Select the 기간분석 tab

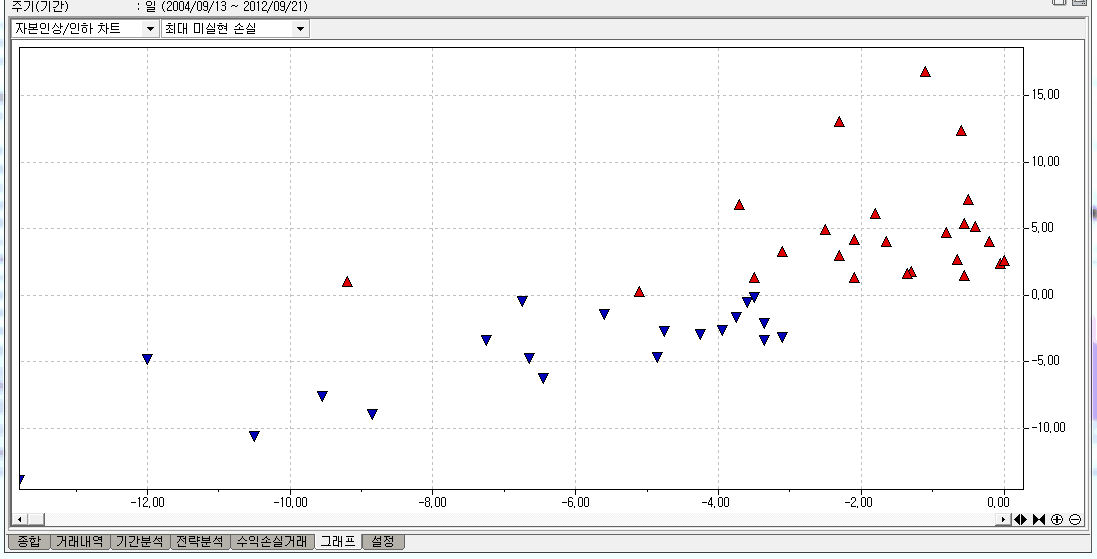click(139, 542)
